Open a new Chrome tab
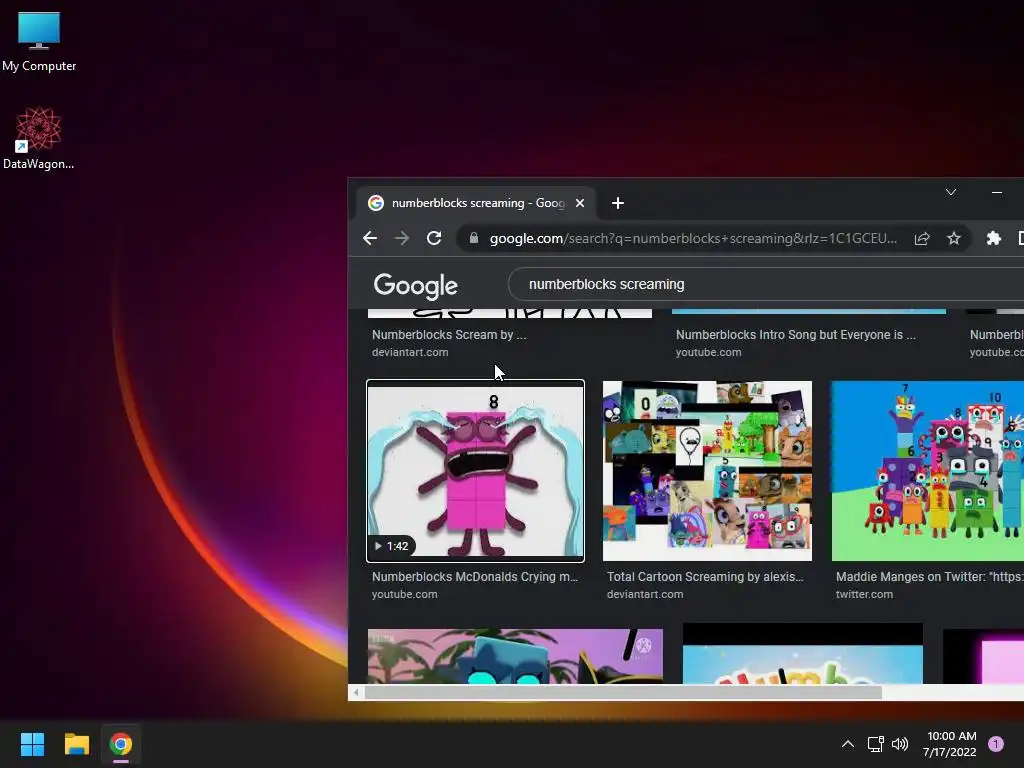Image resolution: width=1024 pixels, height=768 pixels. pos(618,203)
